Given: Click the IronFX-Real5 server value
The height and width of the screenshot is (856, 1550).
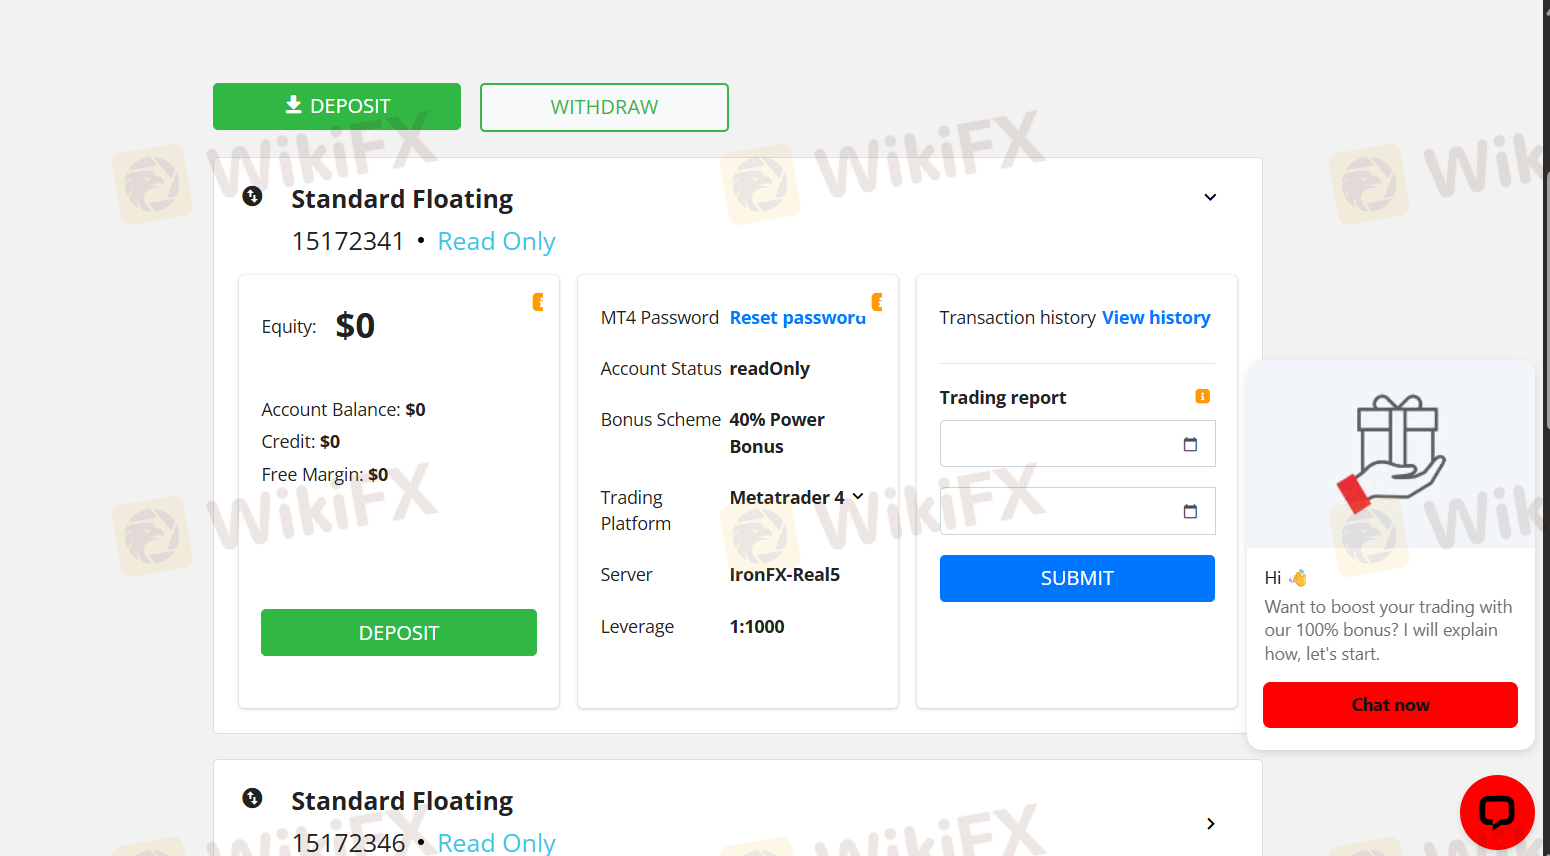Looking at the screenshot, I should 785,574.
